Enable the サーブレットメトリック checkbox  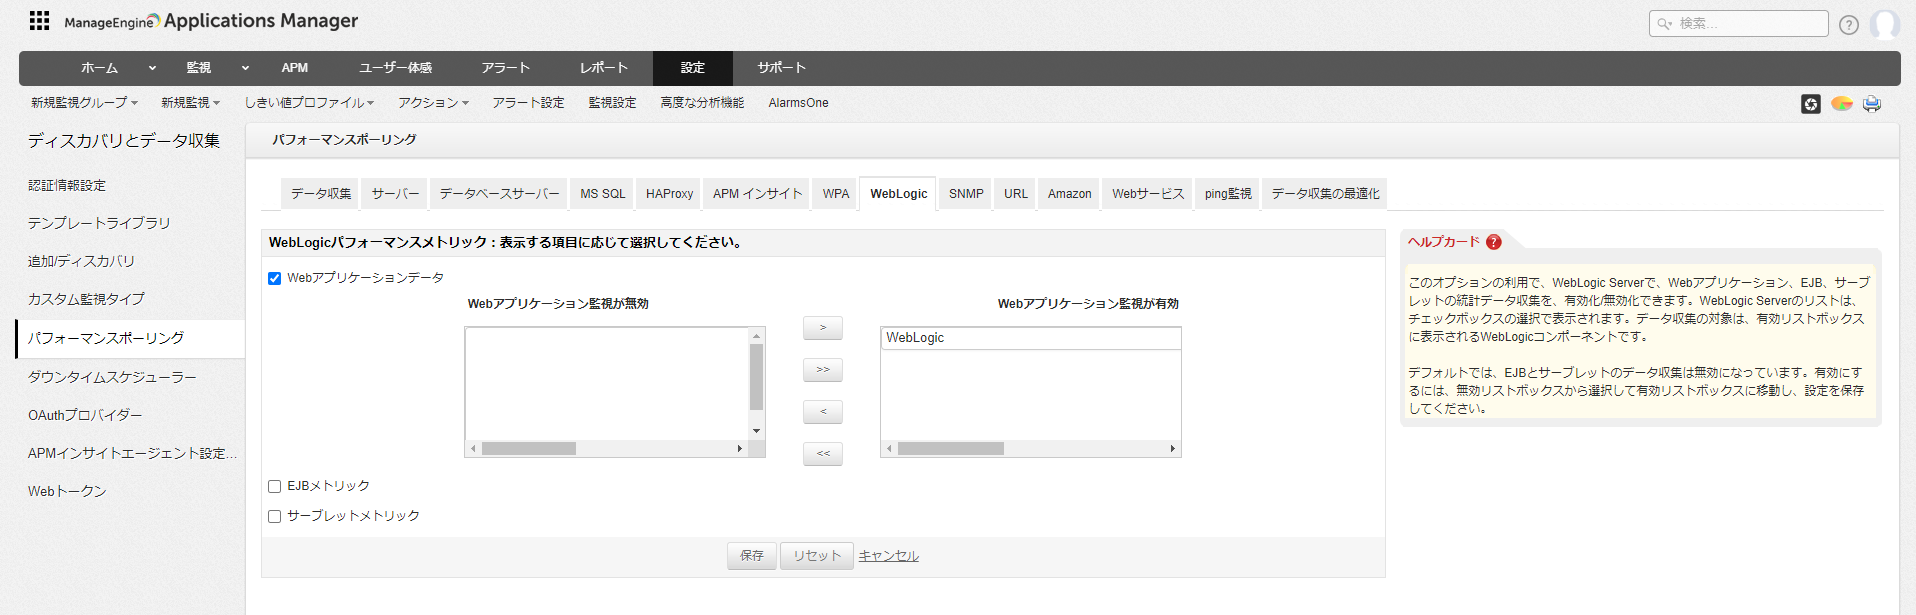274,517
